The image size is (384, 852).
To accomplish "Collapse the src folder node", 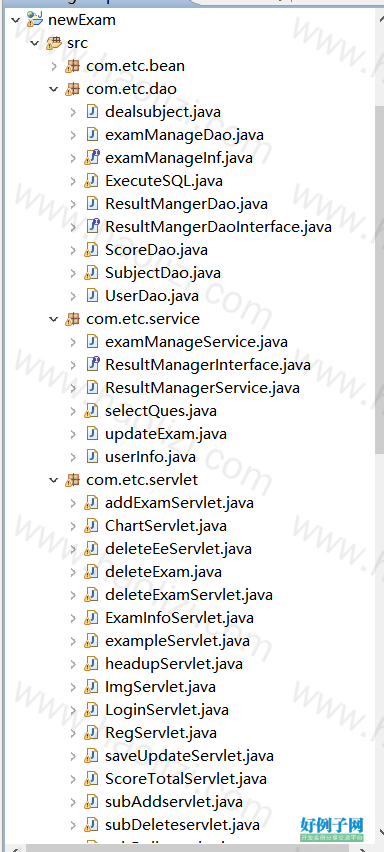I will (x=35, y=43).
